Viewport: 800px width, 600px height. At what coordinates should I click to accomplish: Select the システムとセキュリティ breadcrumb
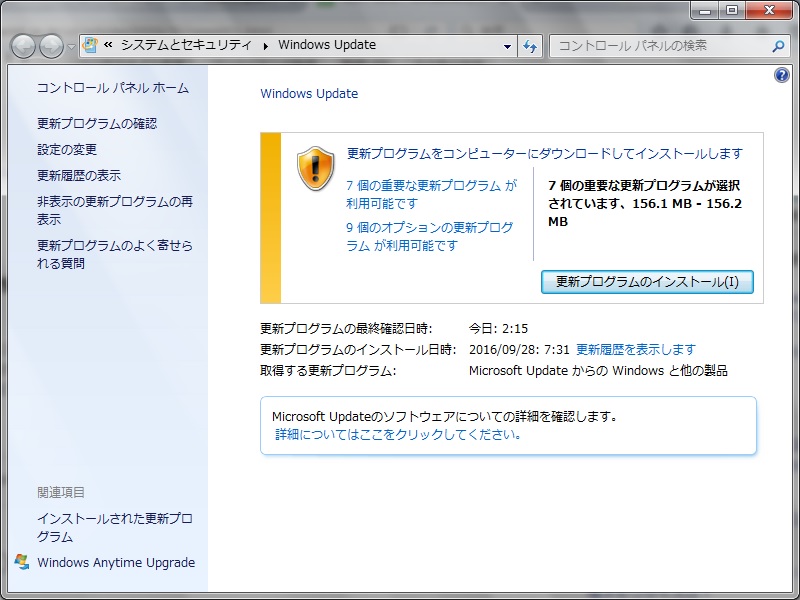186,45
